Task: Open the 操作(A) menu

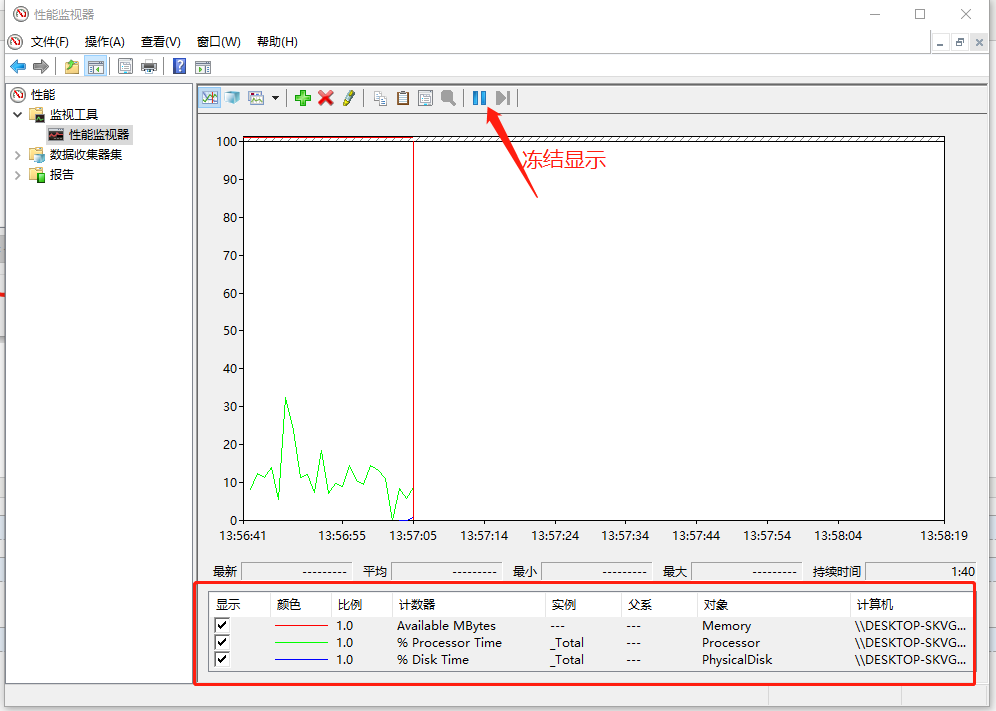Action: point(105,42)
